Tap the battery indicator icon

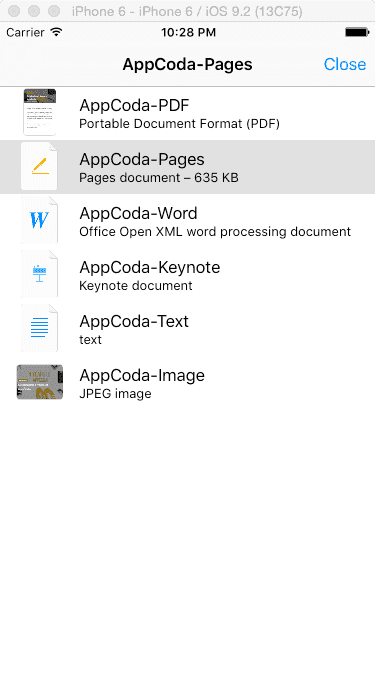coord(357,32)
